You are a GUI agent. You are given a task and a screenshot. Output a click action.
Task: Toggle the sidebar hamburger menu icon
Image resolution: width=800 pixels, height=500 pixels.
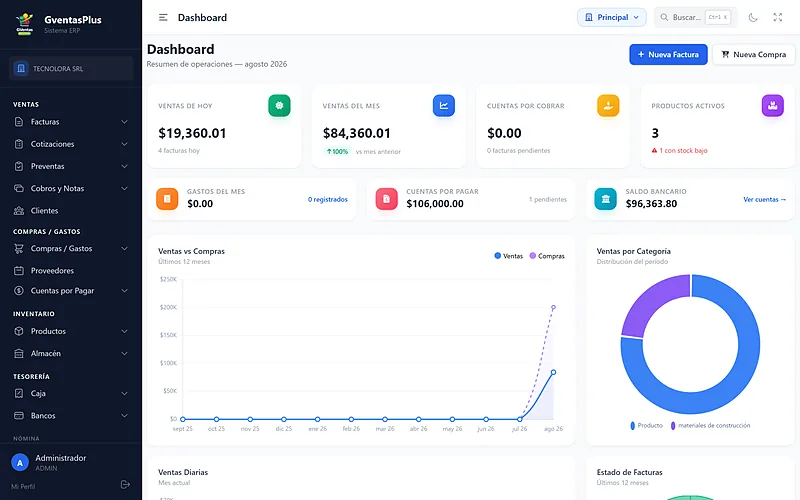point(163,17)
